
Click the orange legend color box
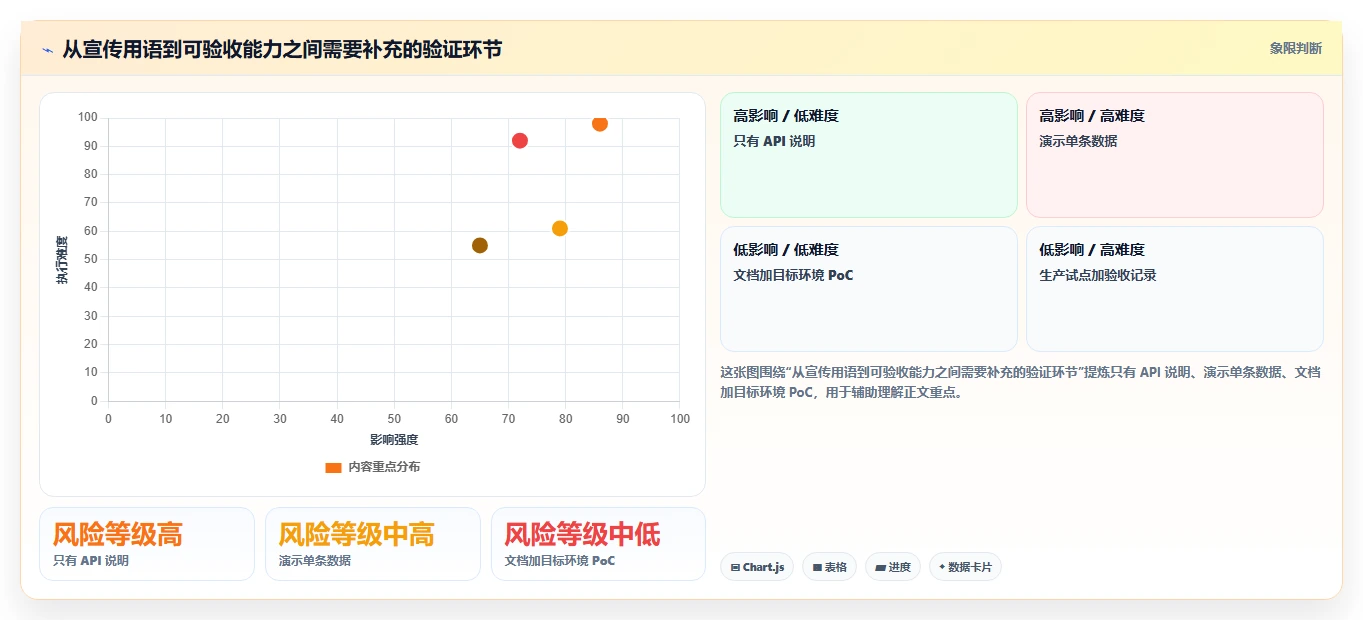click(x=333, y=467)
